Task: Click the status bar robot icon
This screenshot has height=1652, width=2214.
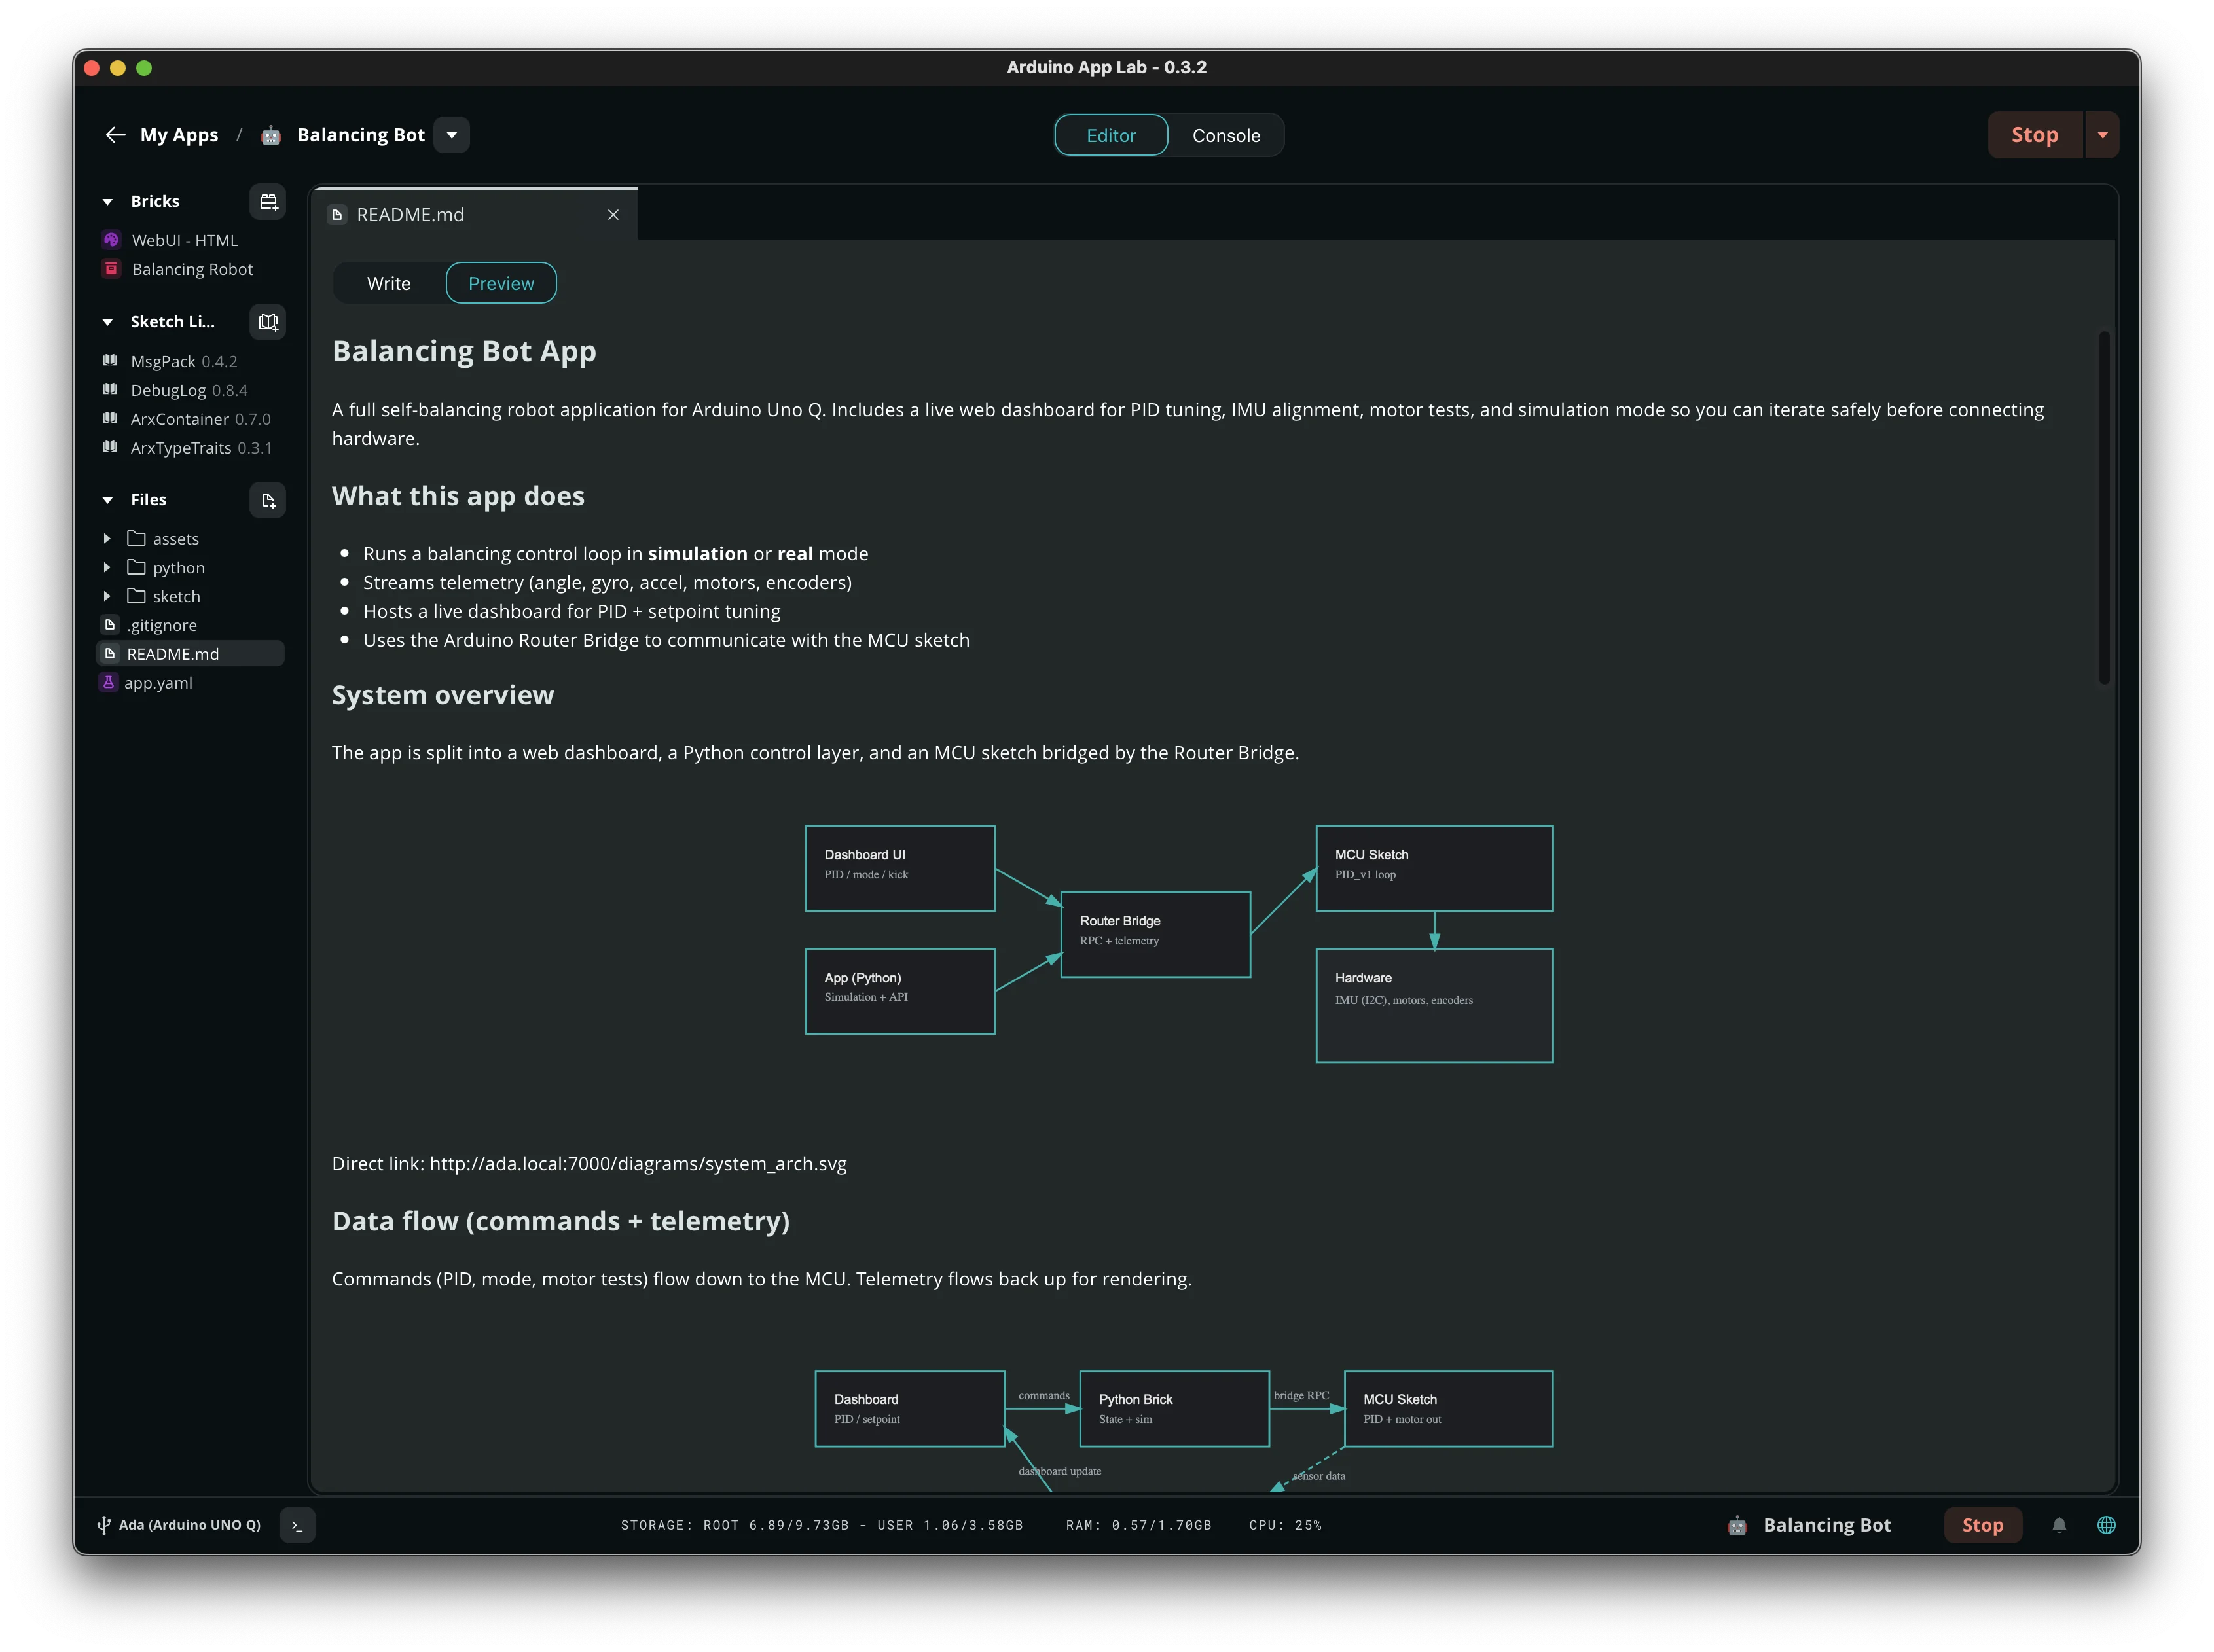Action: click(x=1738, y=1525)
